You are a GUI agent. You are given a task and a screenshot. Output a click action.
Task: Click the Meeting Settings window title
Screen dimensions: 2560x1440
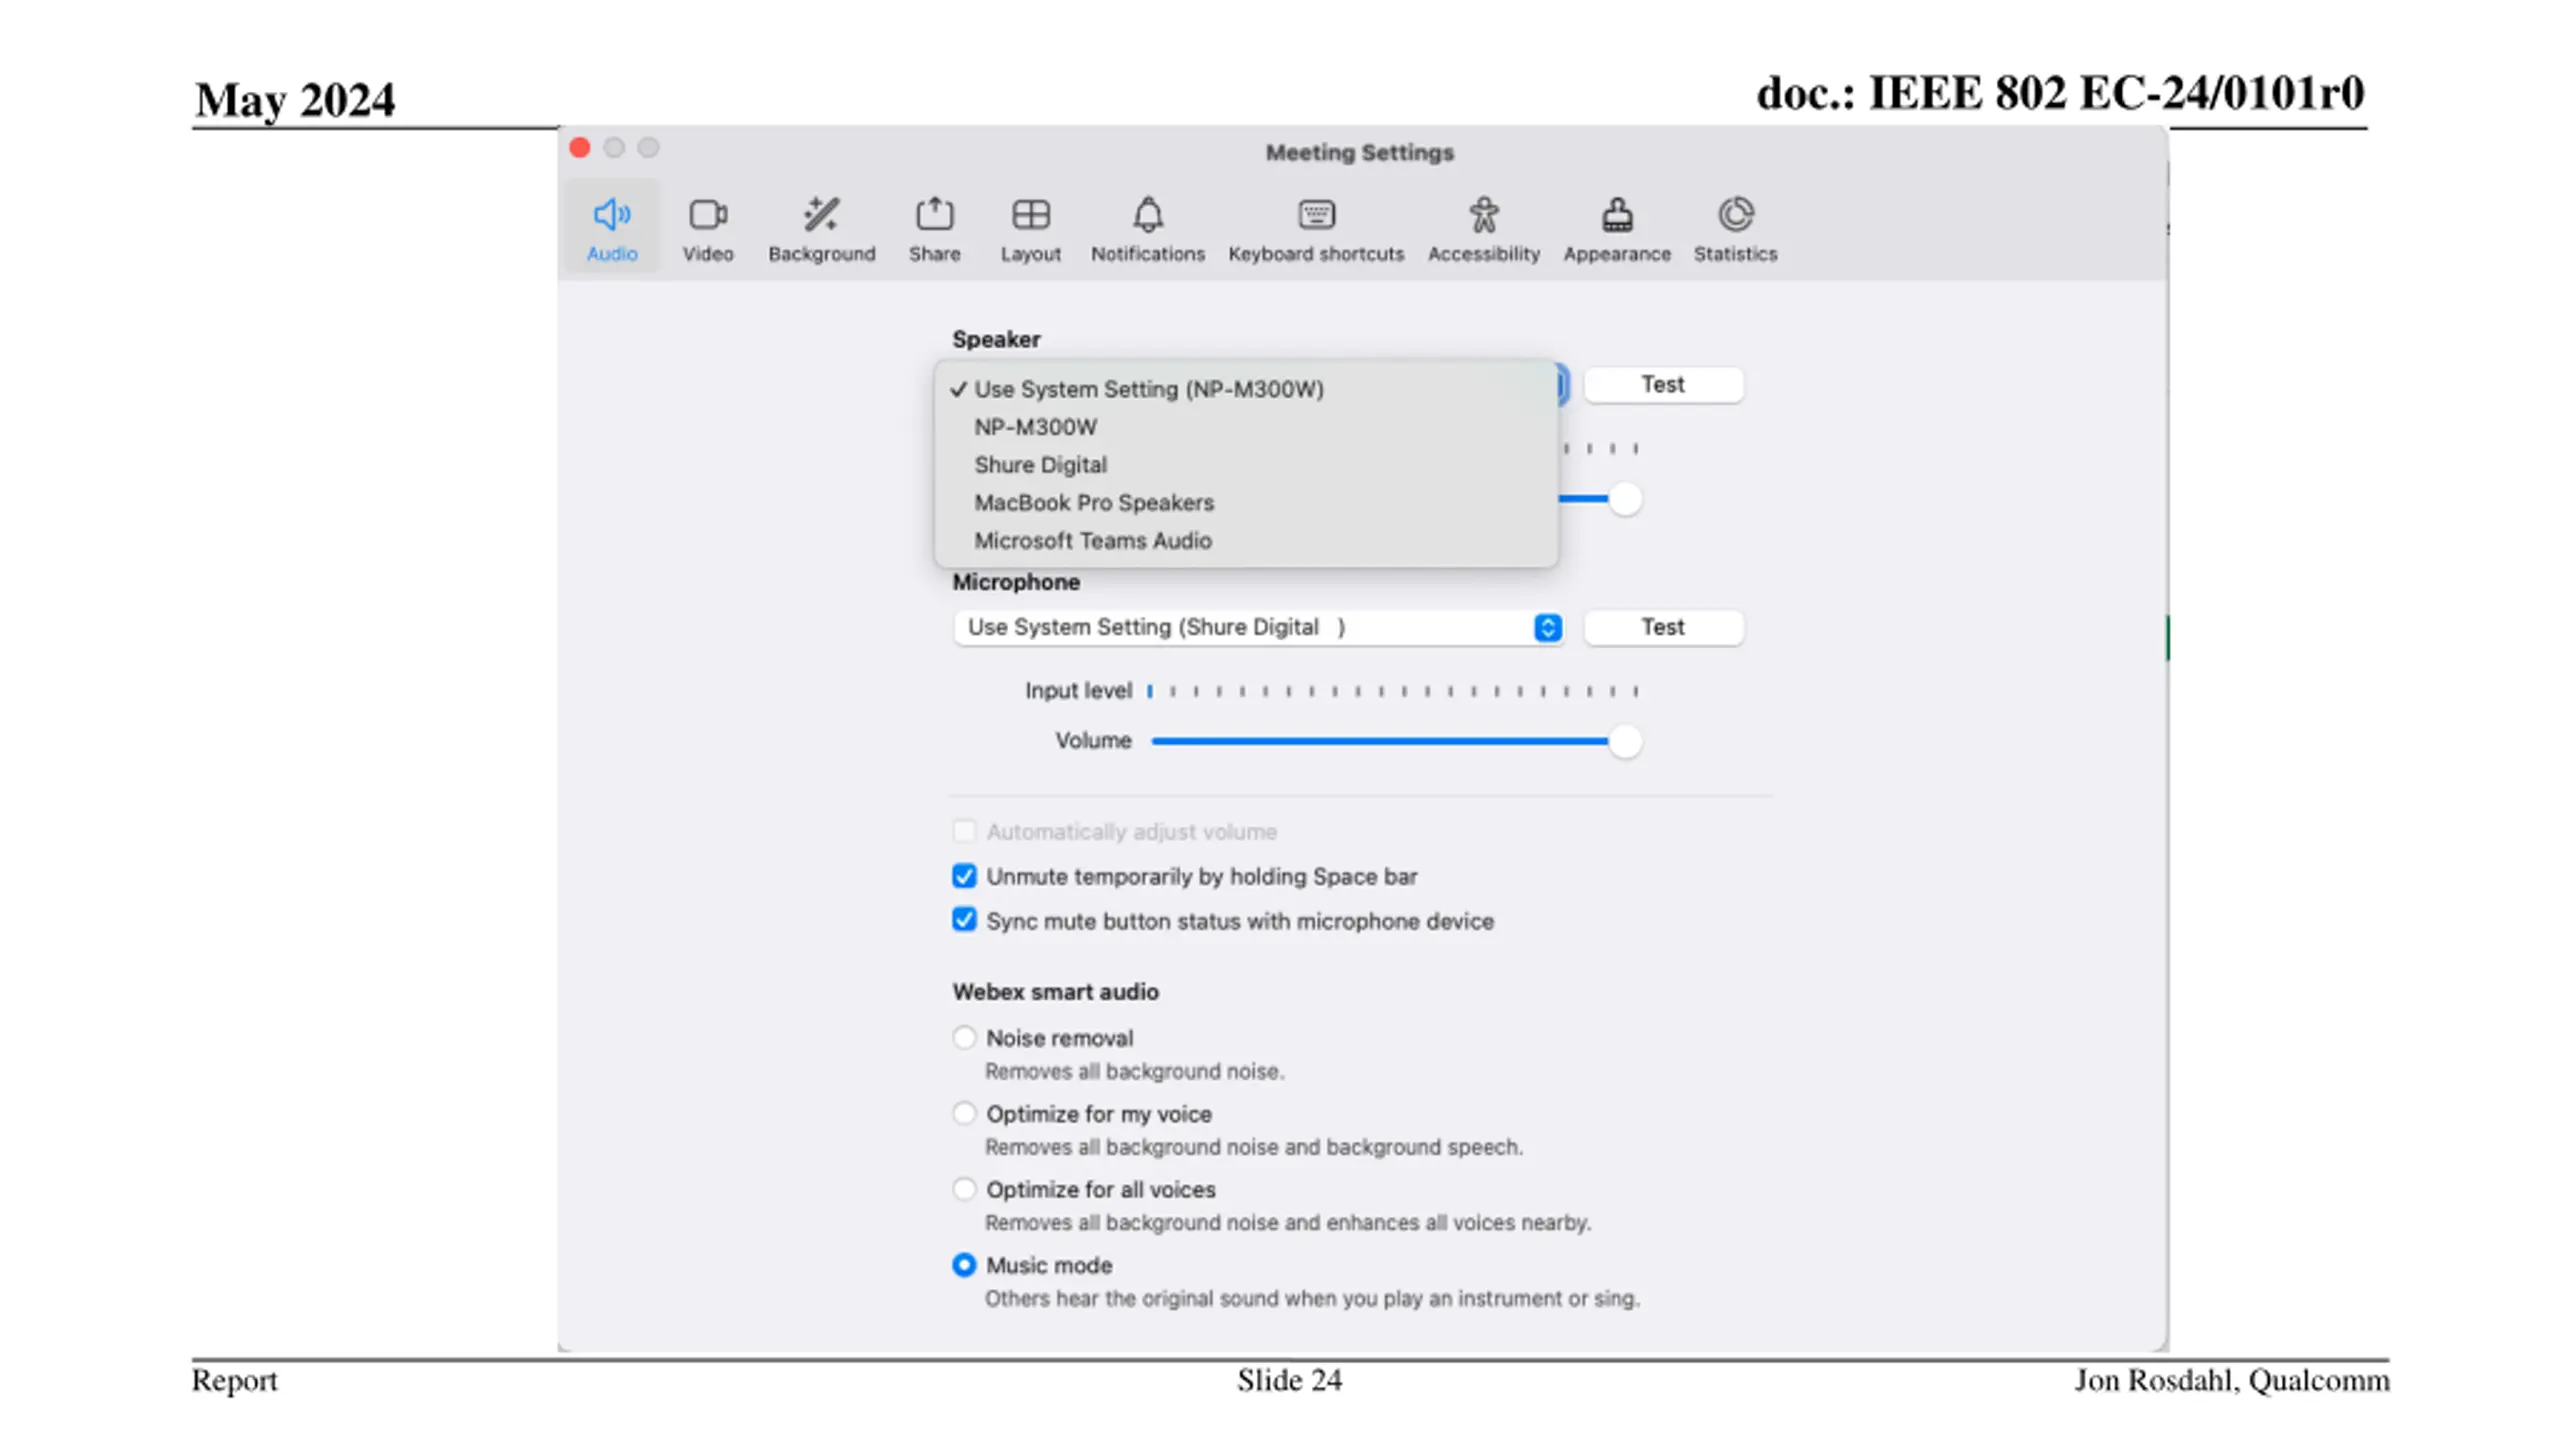pos(1359,153)
